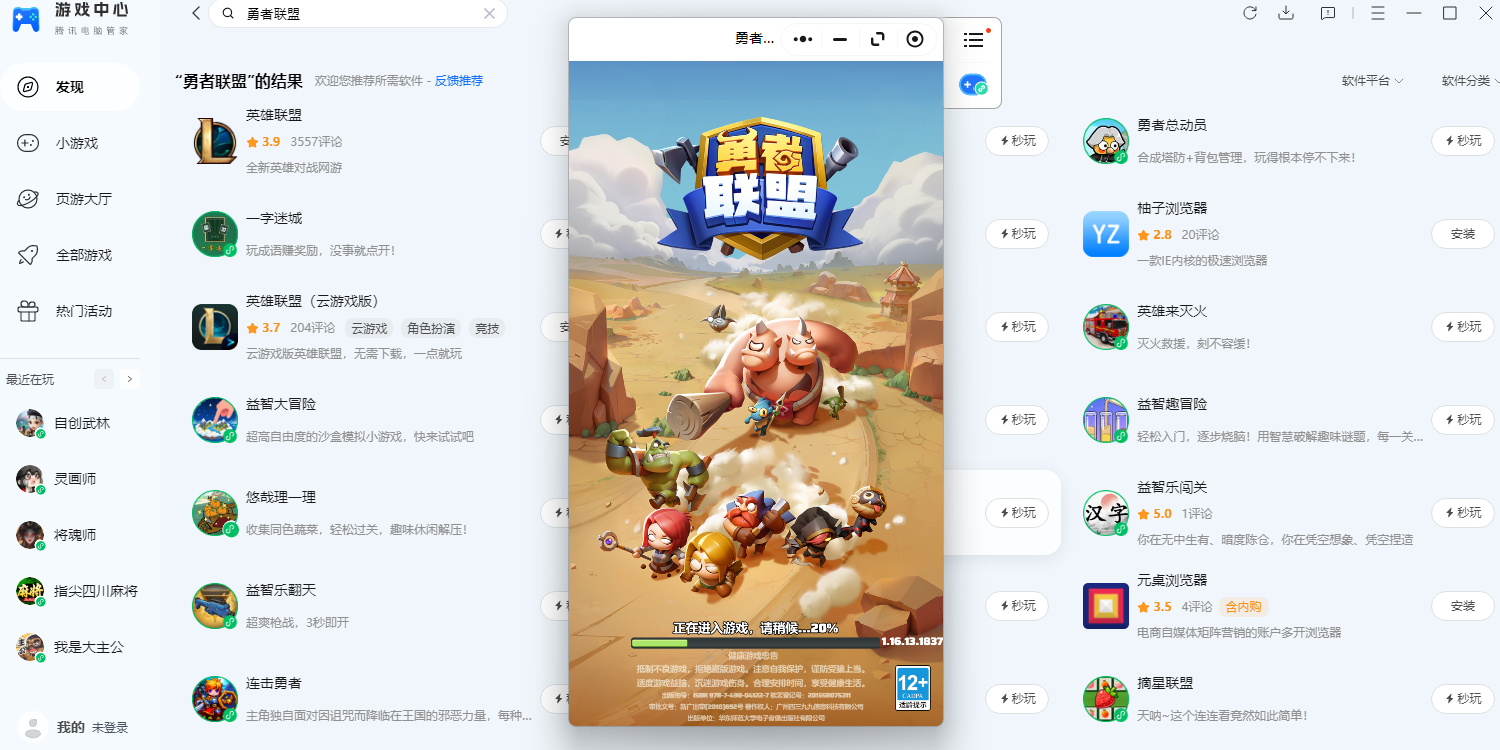Open the 元桌浏览器 icon
This screenshot has height=750, width=1500.
tap(1106, 606)
